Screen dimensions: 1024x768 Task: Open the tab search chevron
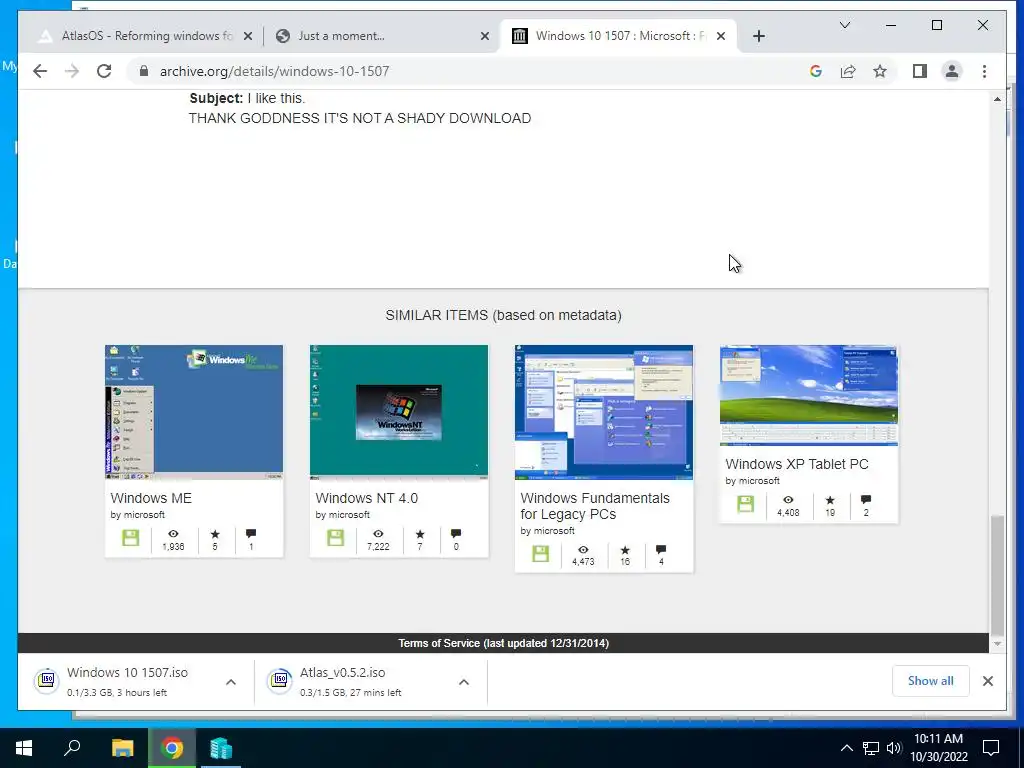(x=844, y=25)
